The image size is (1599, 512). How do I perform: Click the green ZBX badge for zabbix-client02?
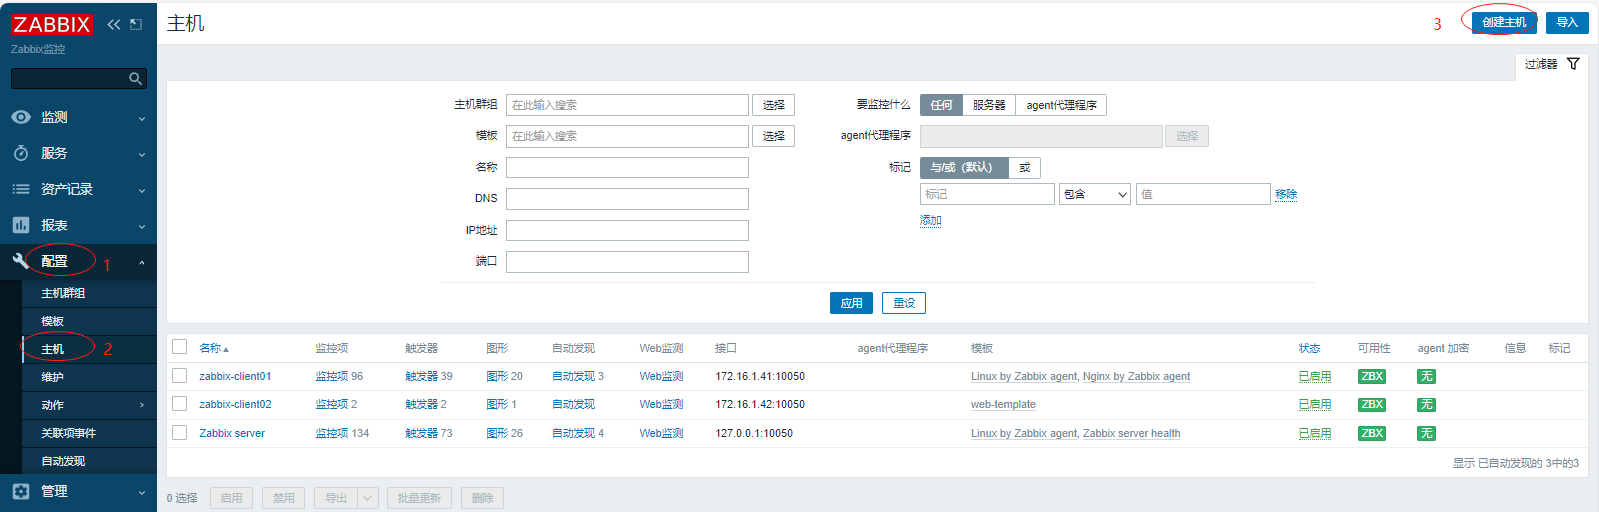(1371, 405)
